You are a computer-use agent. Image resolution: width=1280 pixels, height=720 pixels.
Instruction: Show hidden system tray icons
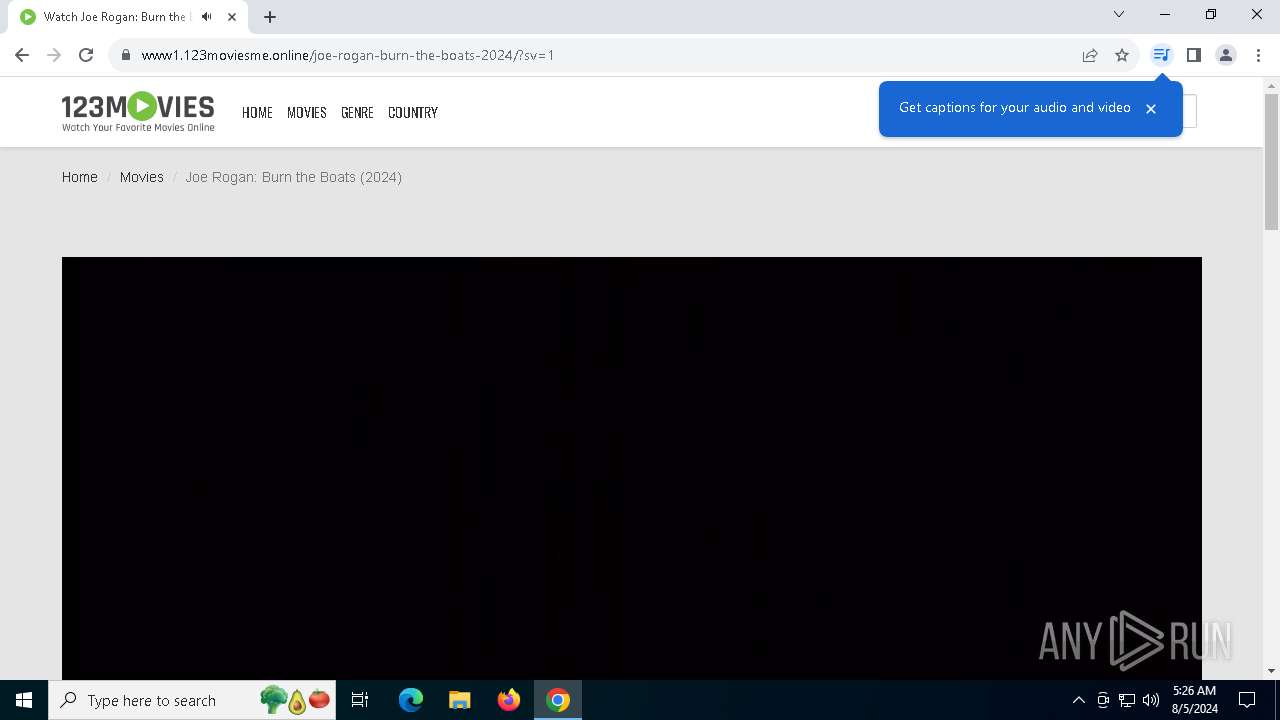pos(1079,700)
